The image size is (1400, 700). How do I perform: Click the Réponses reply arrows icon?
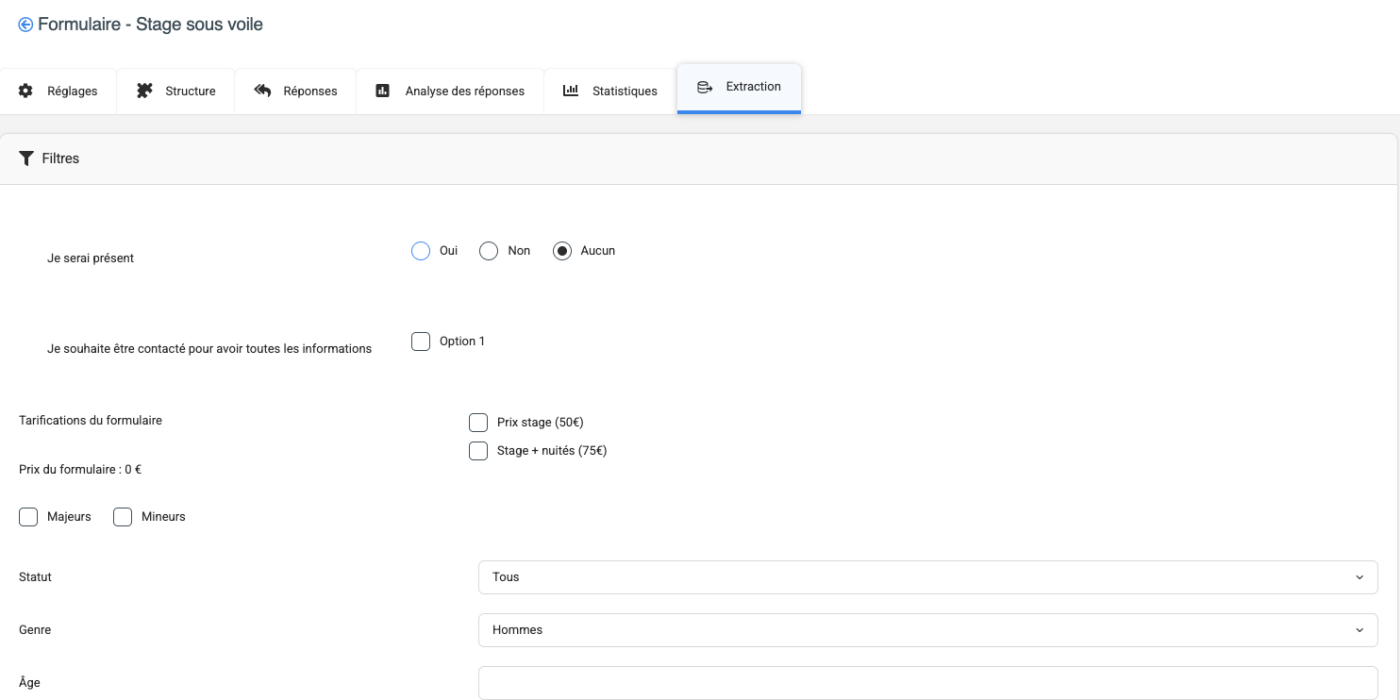point(263,91)
